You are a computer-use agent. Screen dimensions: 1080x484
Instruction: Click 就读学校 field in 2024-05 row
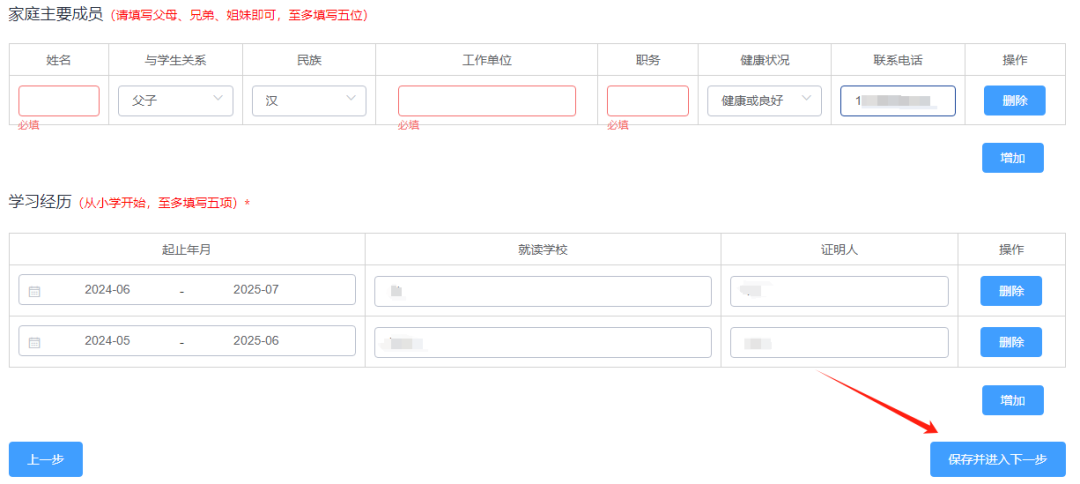tap(543, 342)
